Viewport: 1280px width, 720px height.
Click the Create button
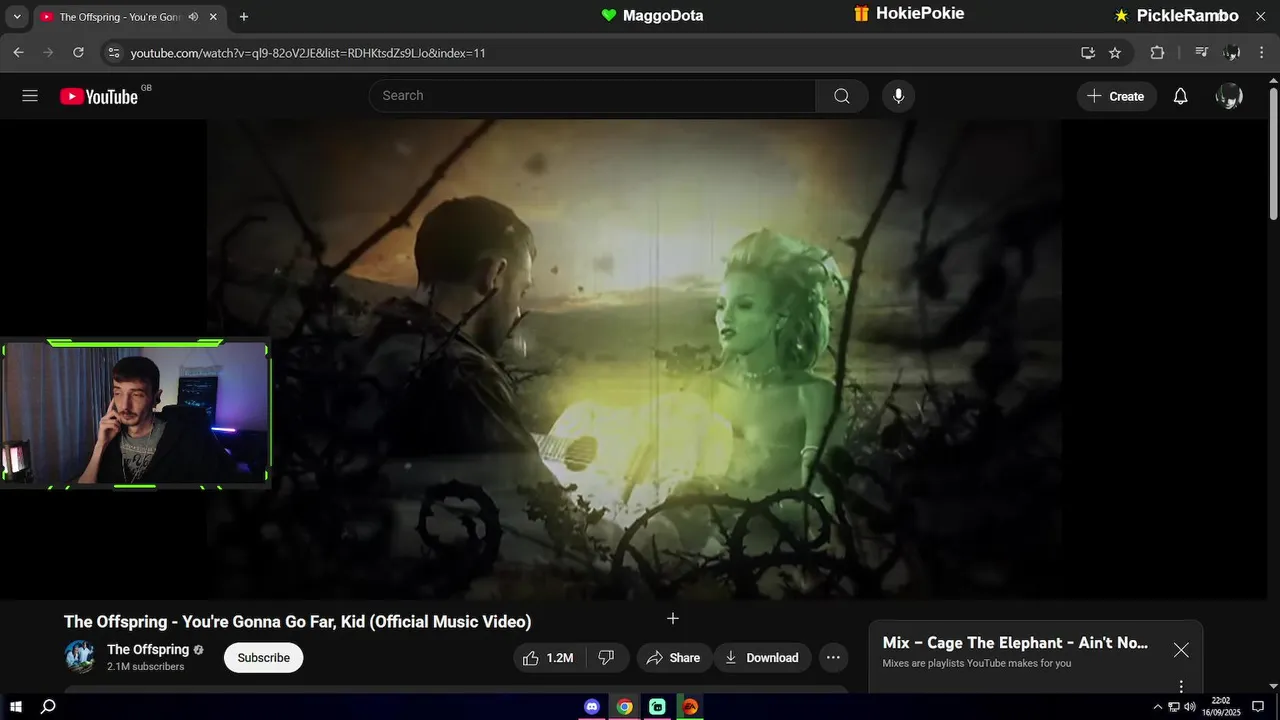click(x=1117, y=96)
